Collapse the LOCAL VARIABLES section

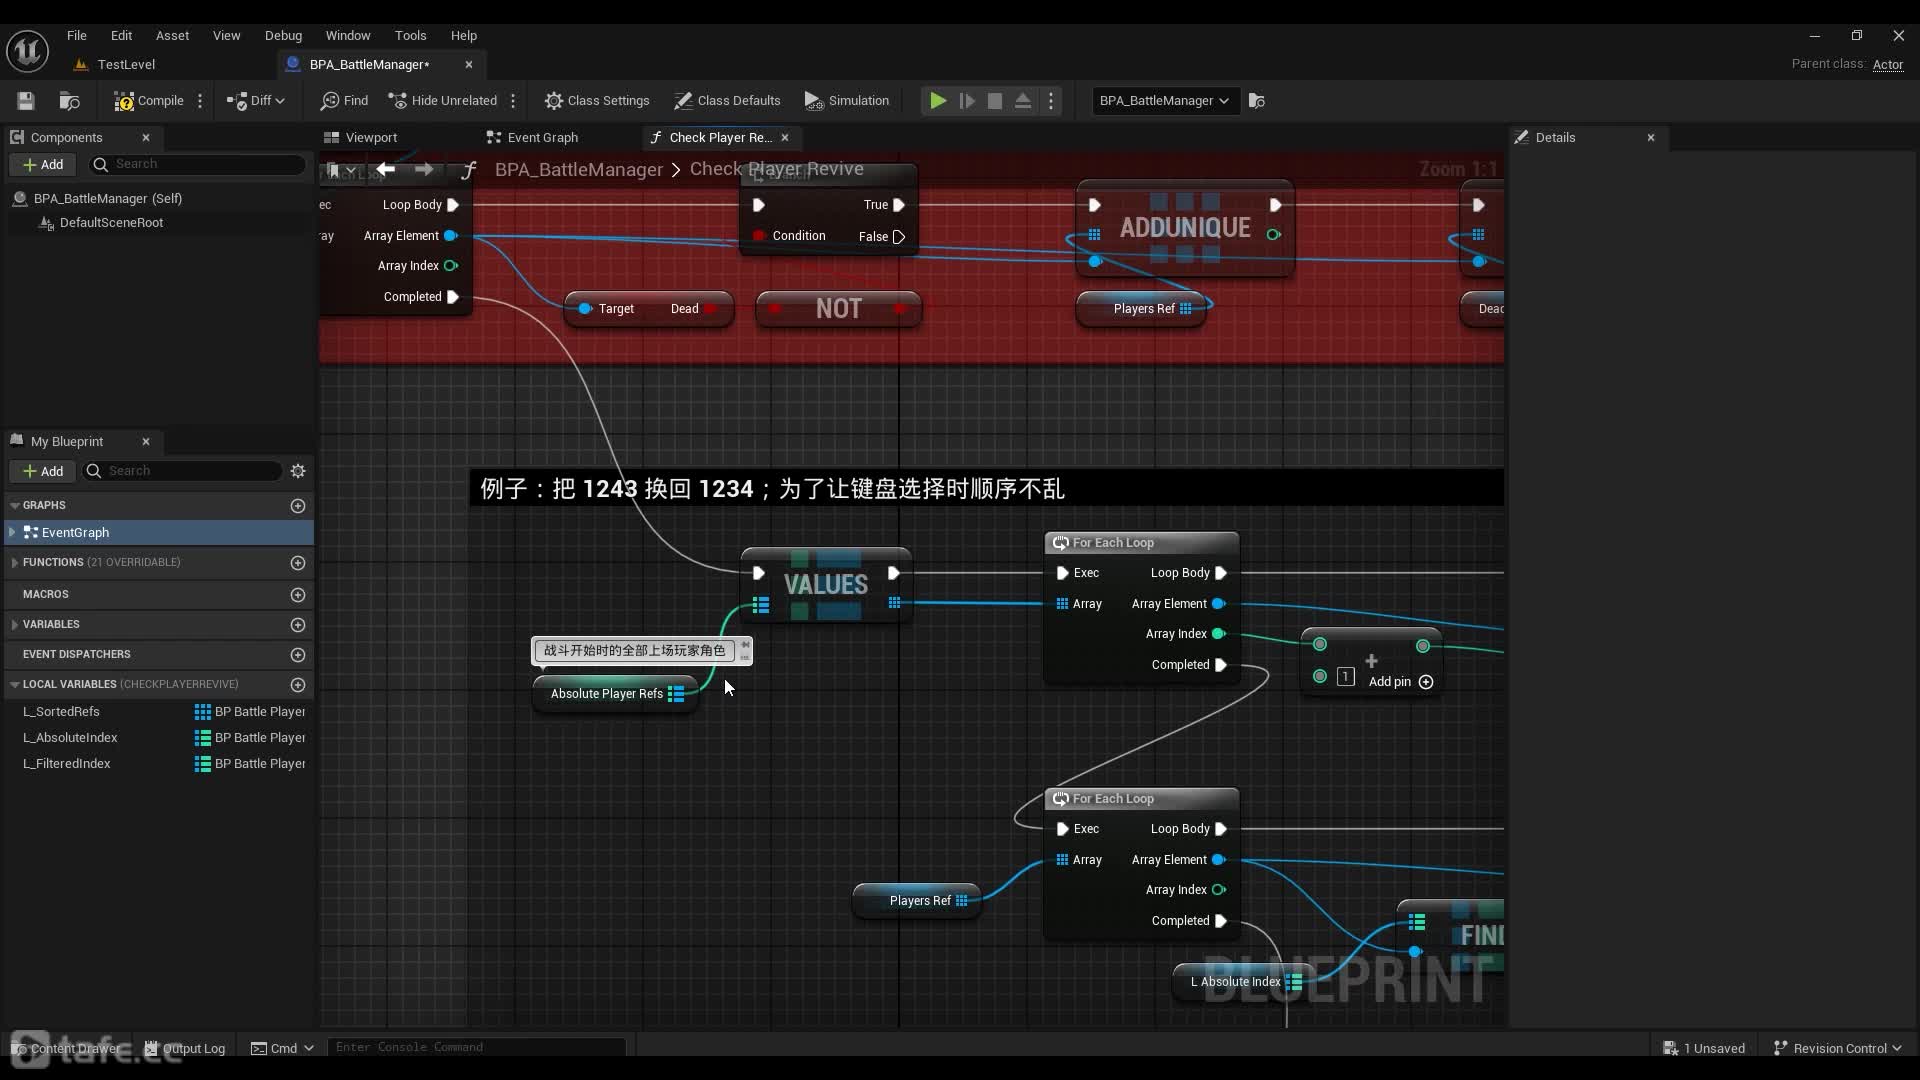pyautogui.click(x=15, y=684)
